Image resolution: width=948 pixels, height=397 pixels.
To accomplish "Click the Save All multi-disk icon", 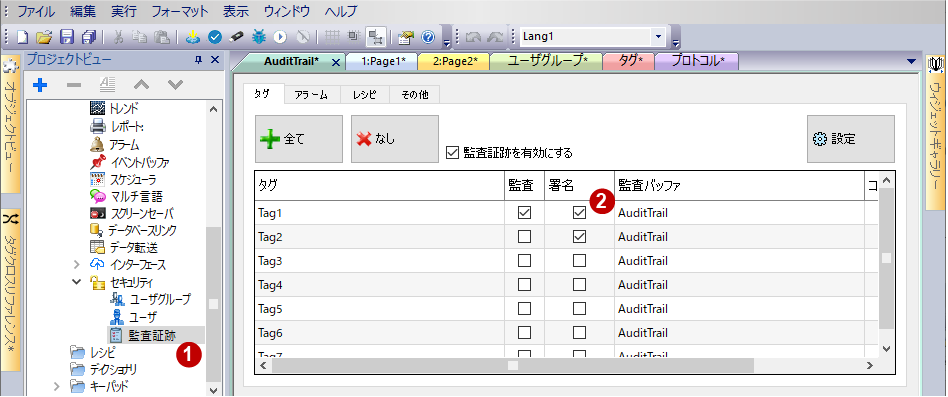I will (88, 37).
